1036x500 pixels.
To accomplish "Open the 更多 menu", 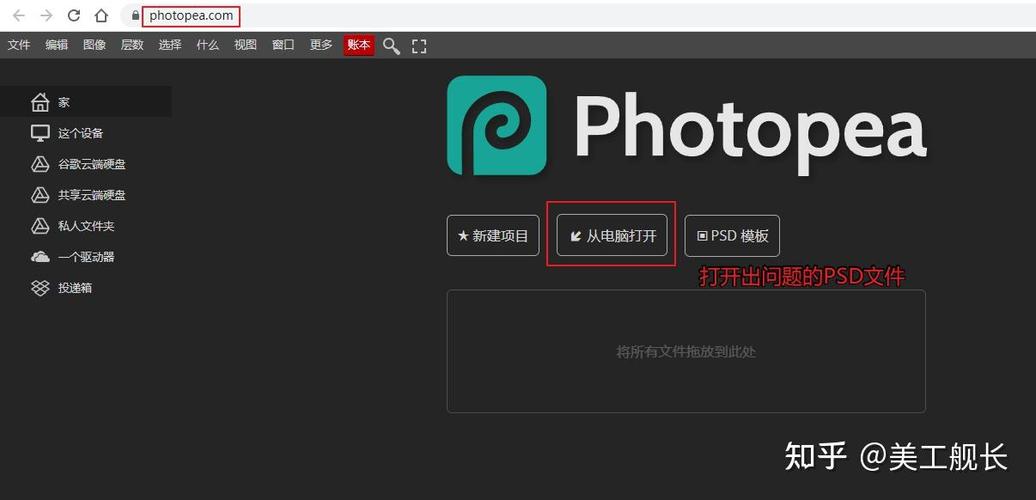I will [x=321, y=45].
